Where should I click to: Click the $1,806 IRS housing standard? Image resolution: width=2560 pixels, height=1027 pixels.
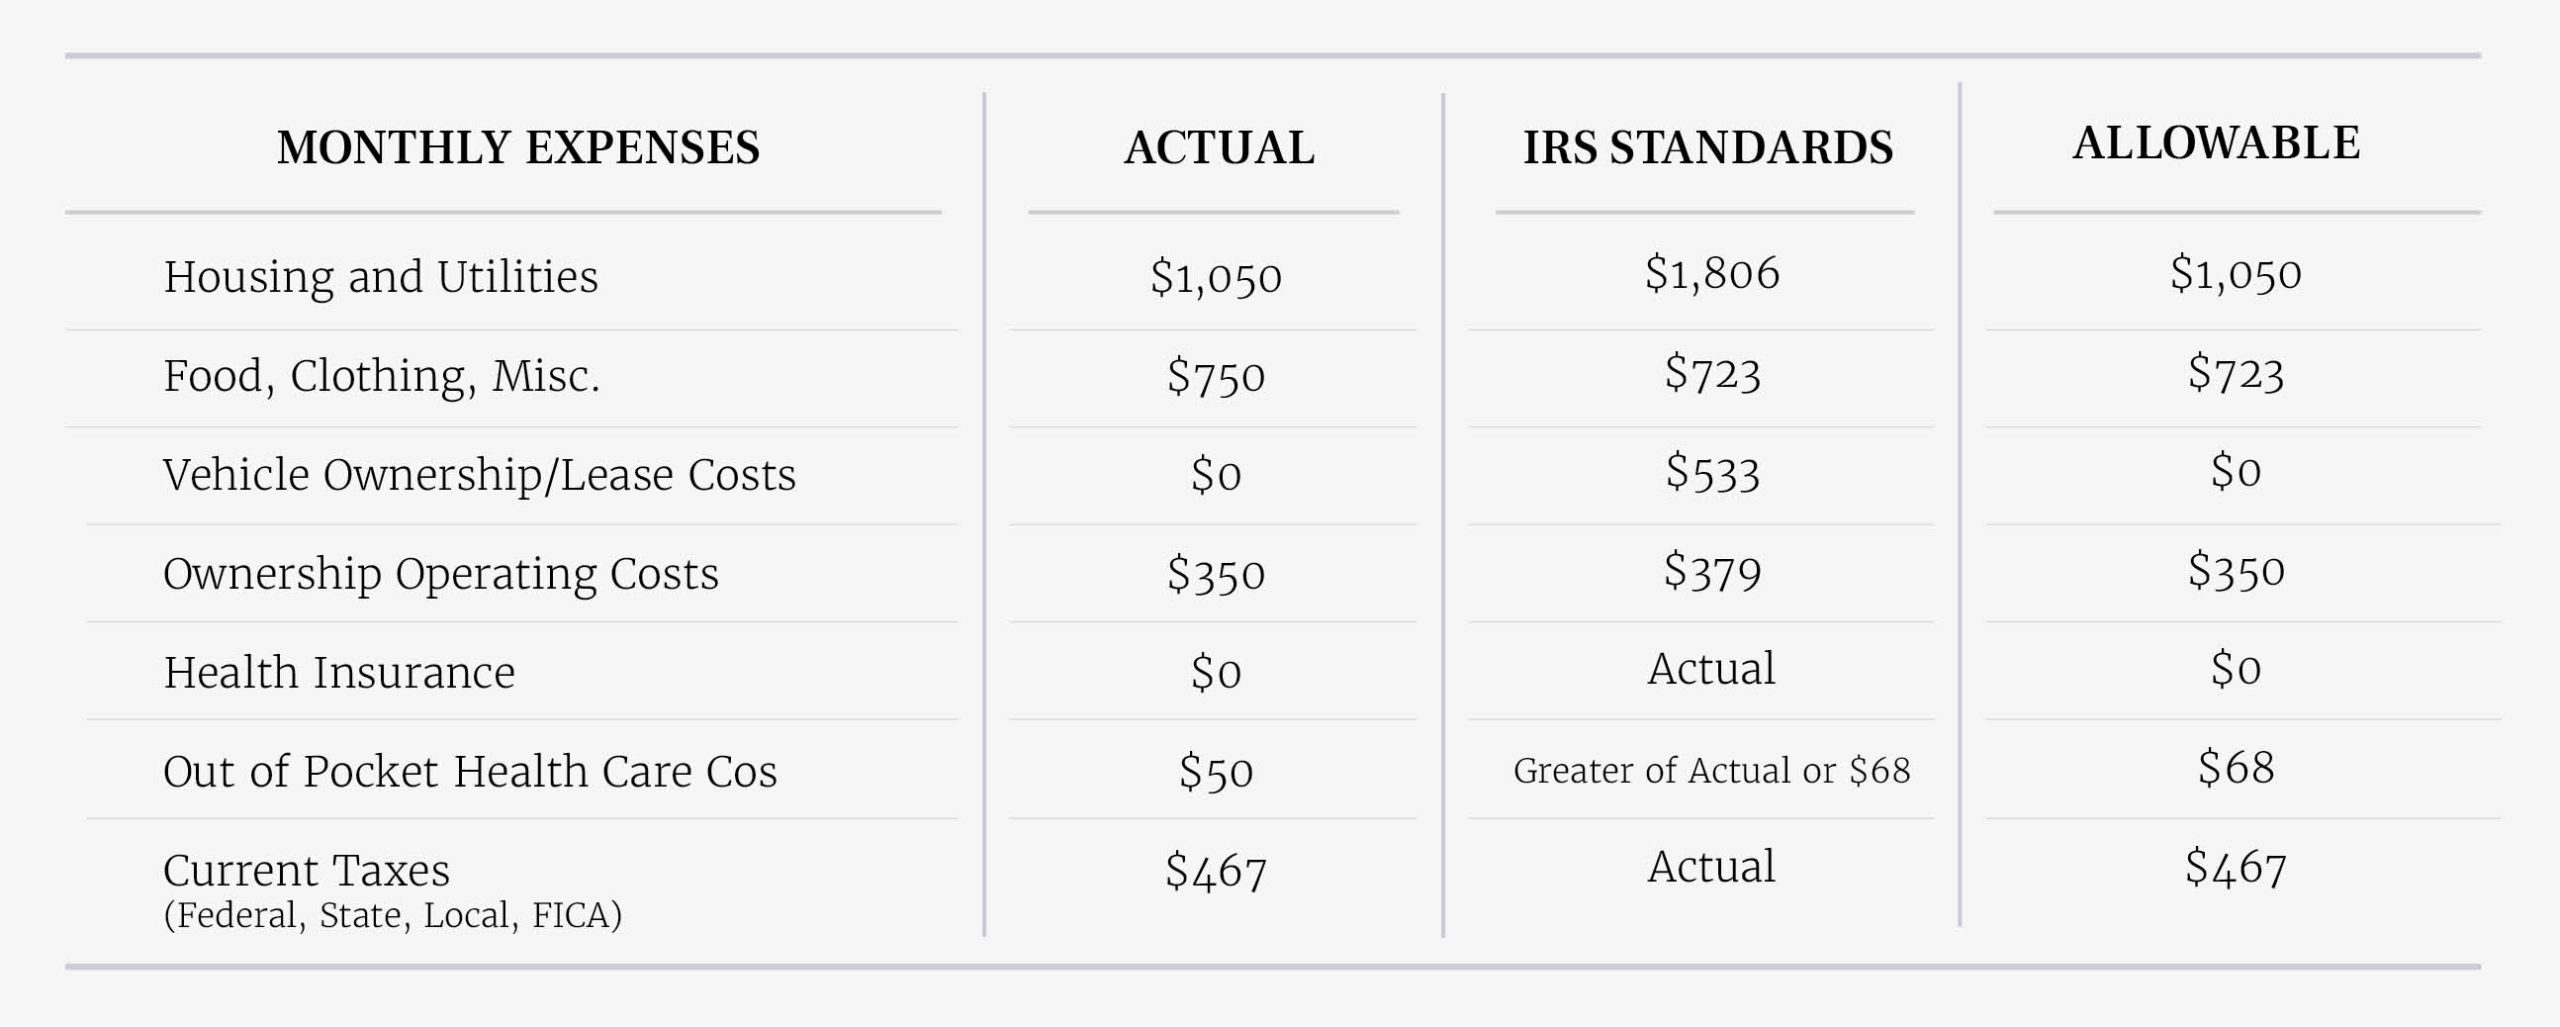click(x=1712, y=274)
